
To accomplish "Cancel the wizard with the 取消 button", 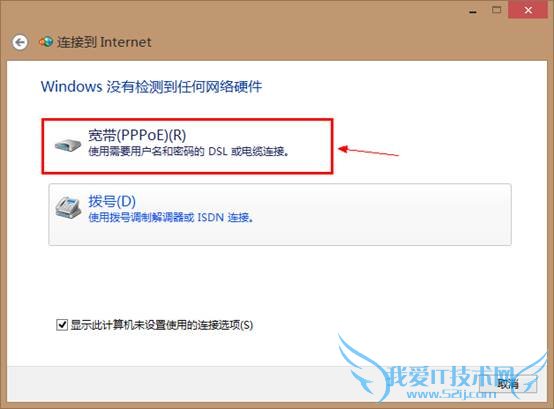I will [x=508, y=383].
